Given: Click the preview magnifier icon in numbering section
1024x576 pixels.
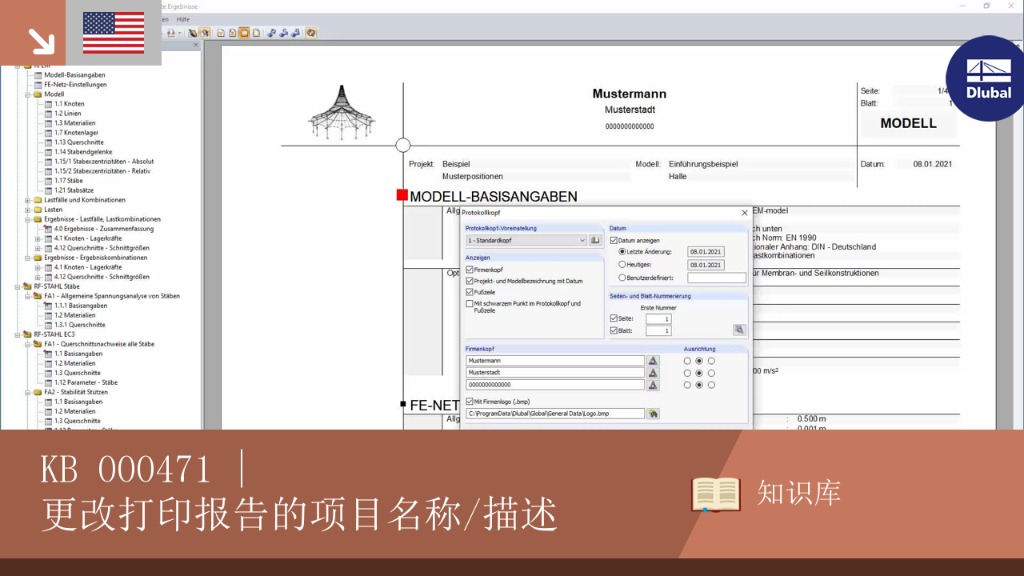Looking at the screenshot, I should click(739, 330).
